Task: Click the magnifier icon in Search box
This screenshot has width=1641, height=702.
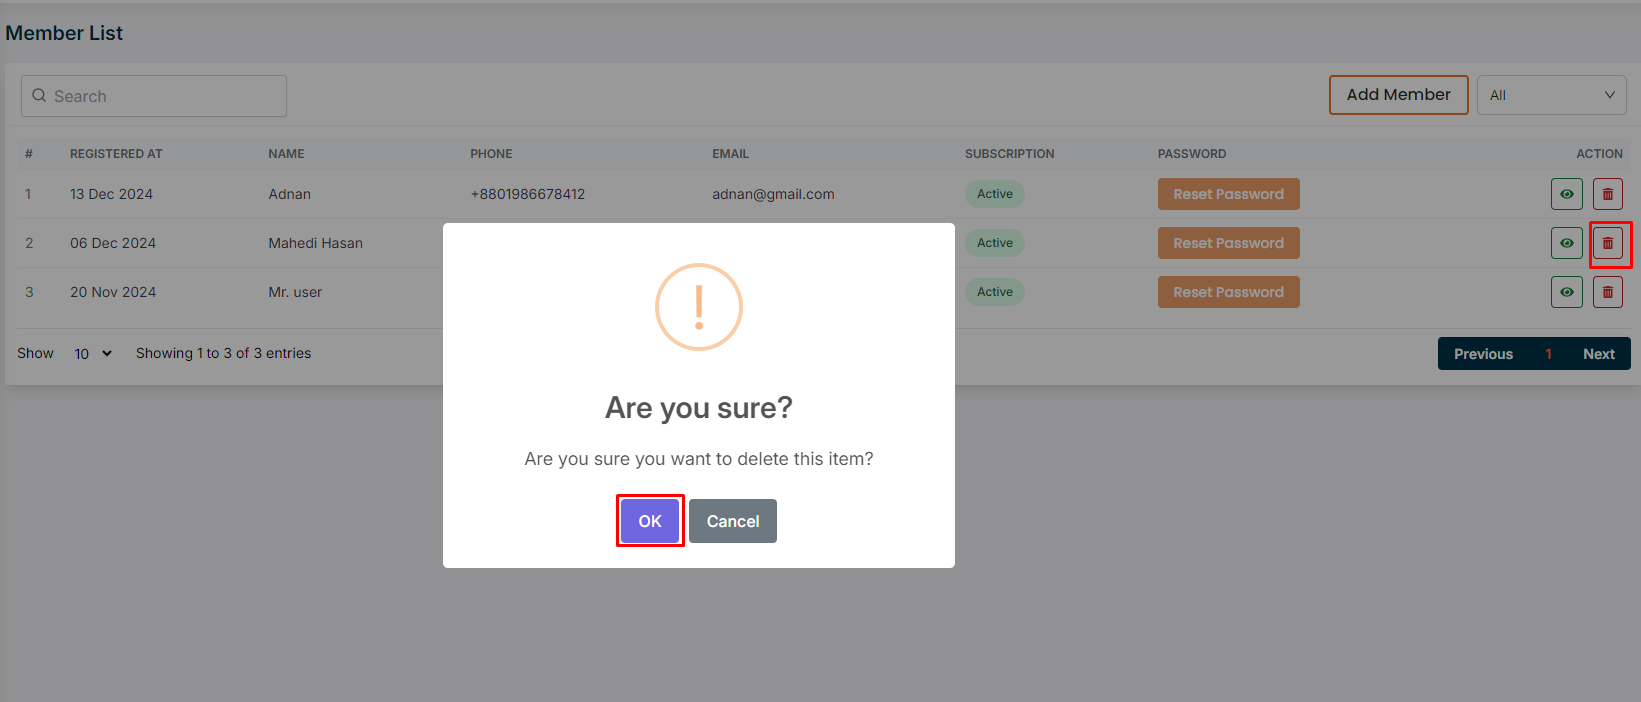Action: point(39,96)
